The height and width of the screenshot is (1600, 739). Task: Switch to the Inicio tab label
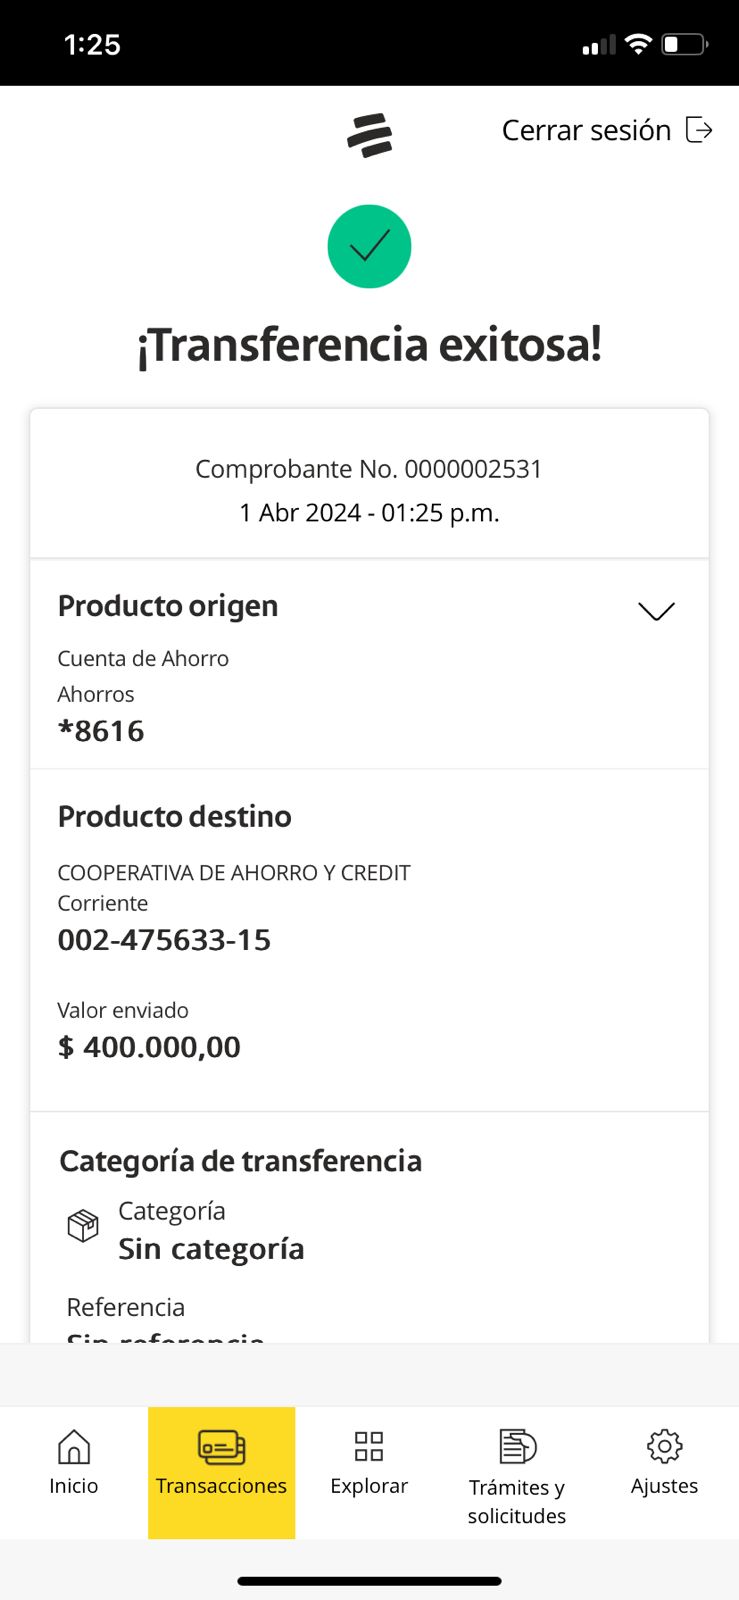tap(74, 1486)
